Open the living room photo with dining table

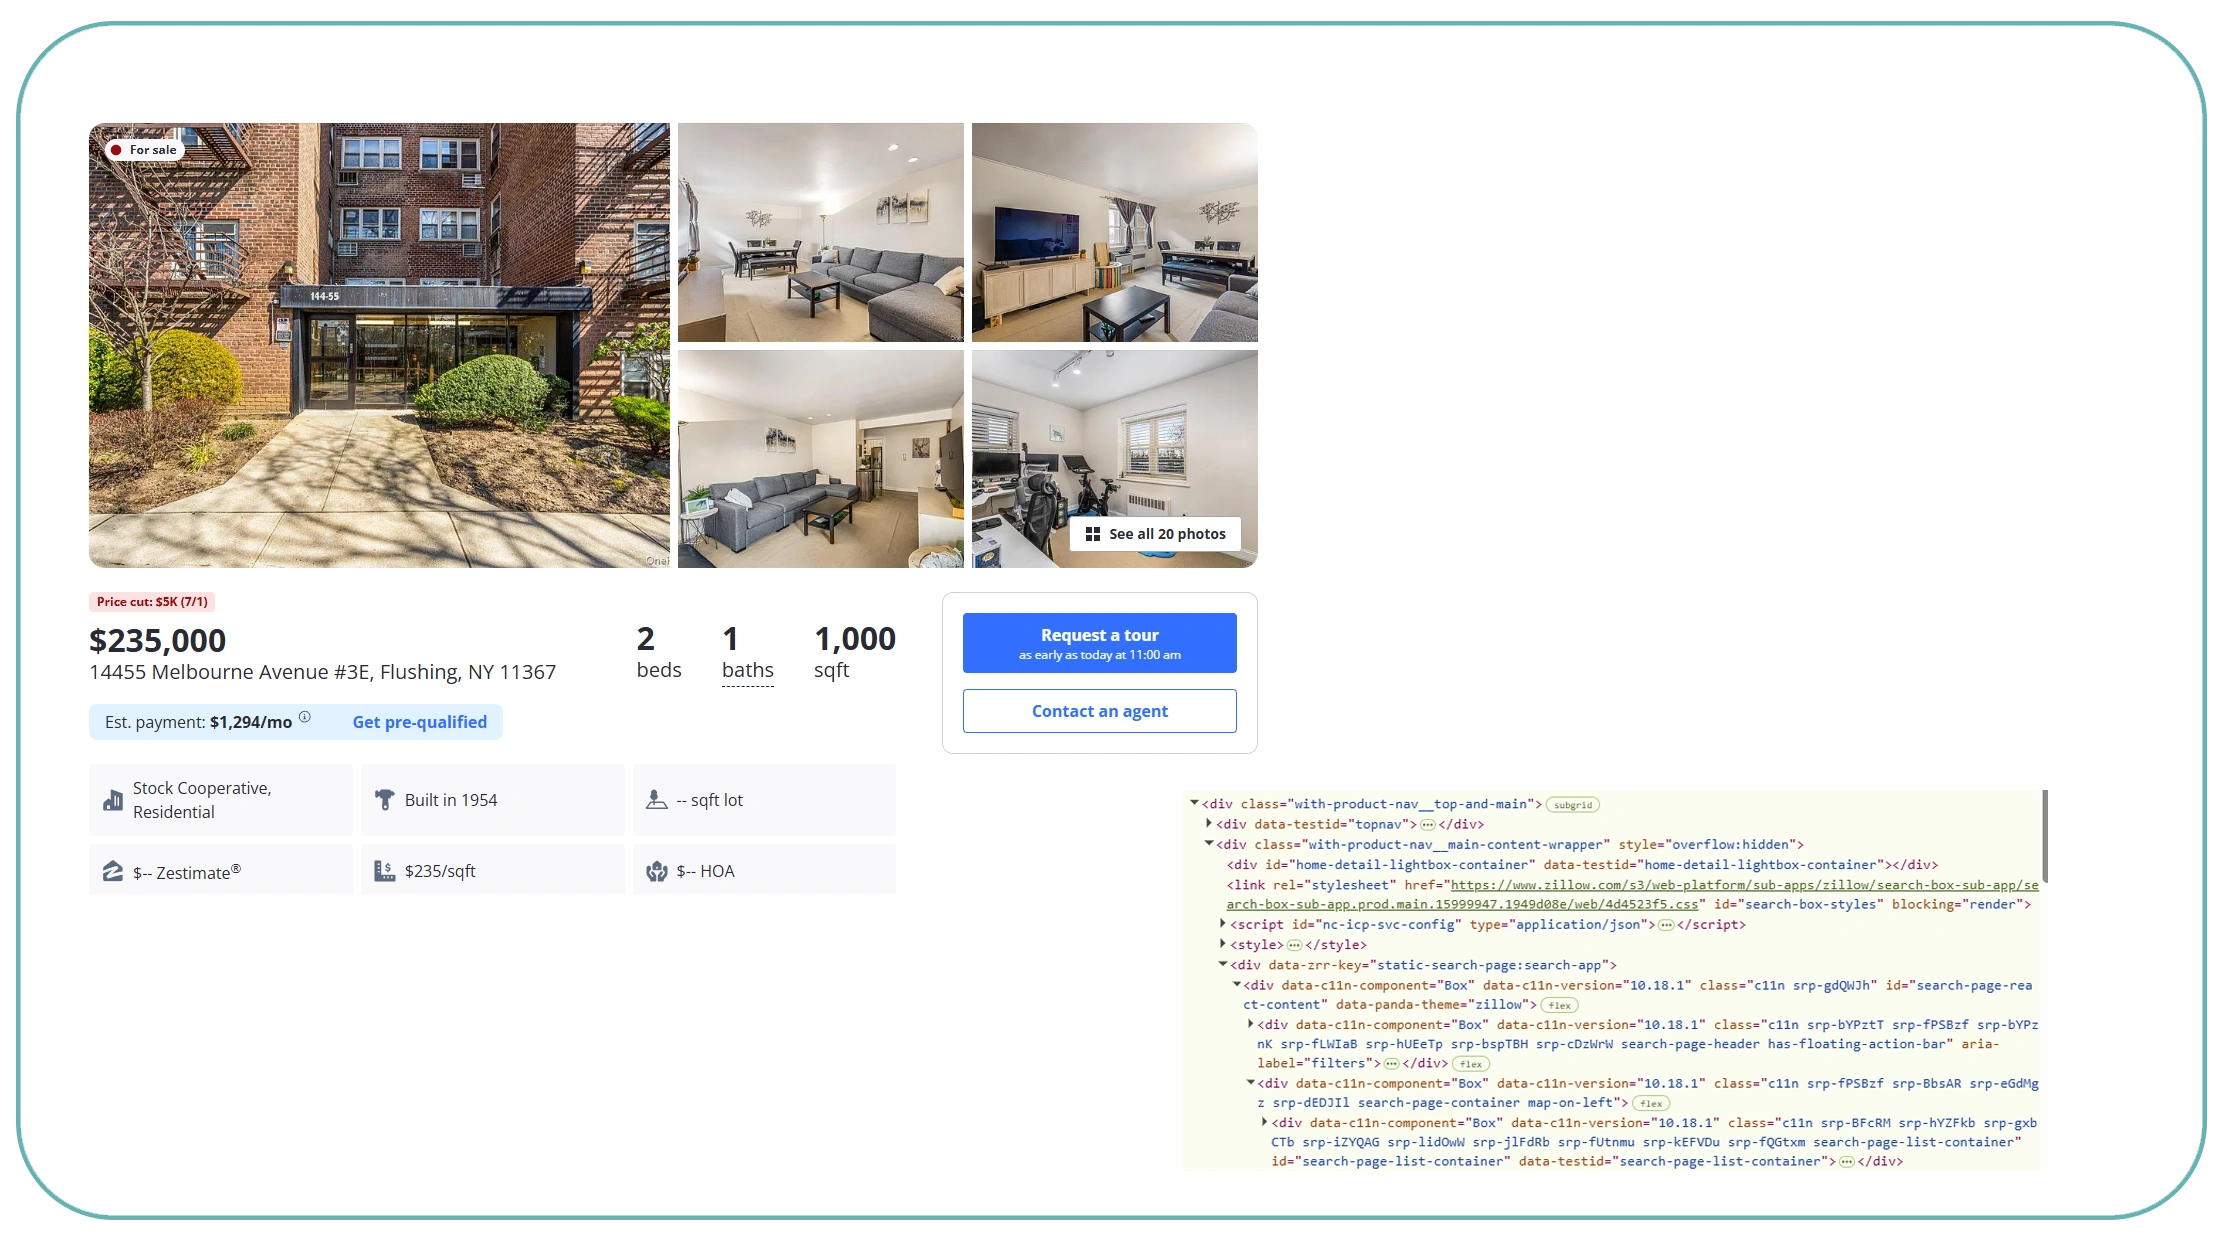(820, 232)
